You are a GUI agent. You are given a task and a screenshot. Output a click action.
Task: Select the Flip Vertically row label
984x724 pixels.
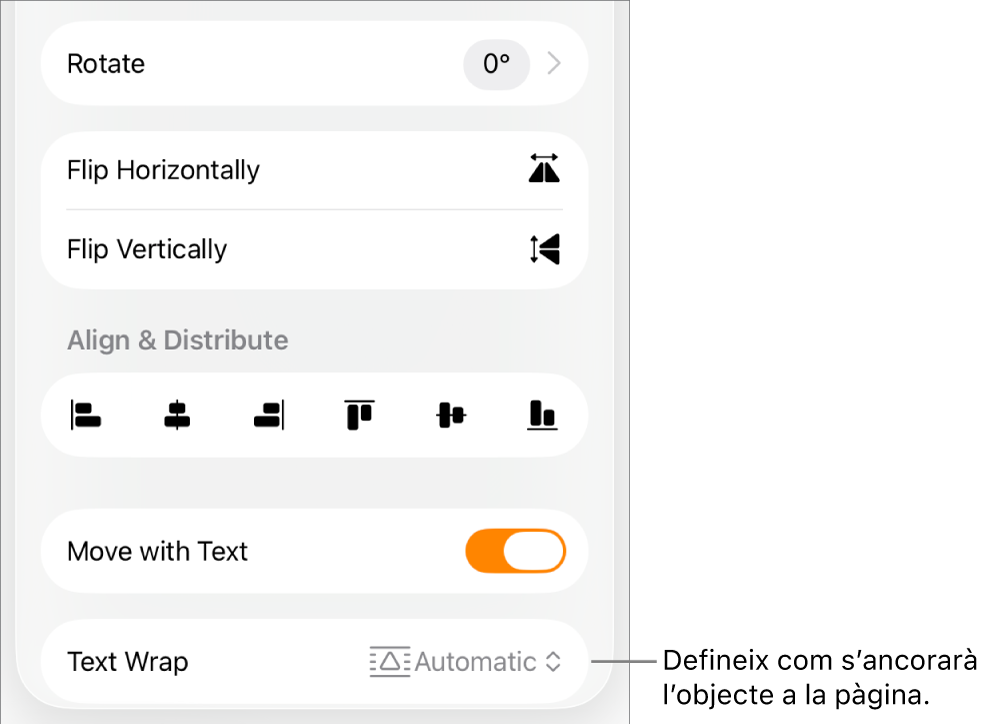147,249
